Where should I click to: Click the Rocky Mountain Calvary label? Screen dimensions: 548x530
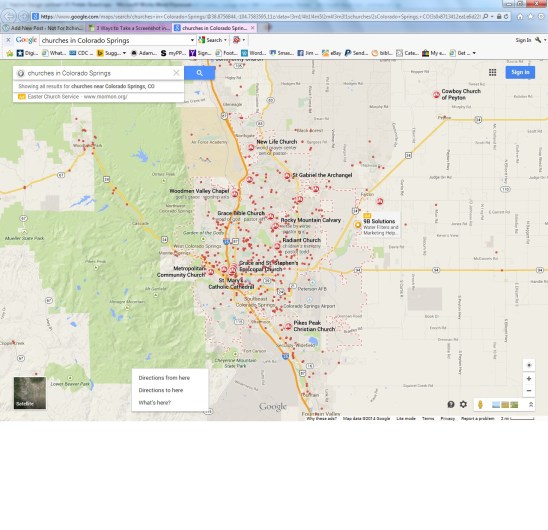tap(310, 220)
